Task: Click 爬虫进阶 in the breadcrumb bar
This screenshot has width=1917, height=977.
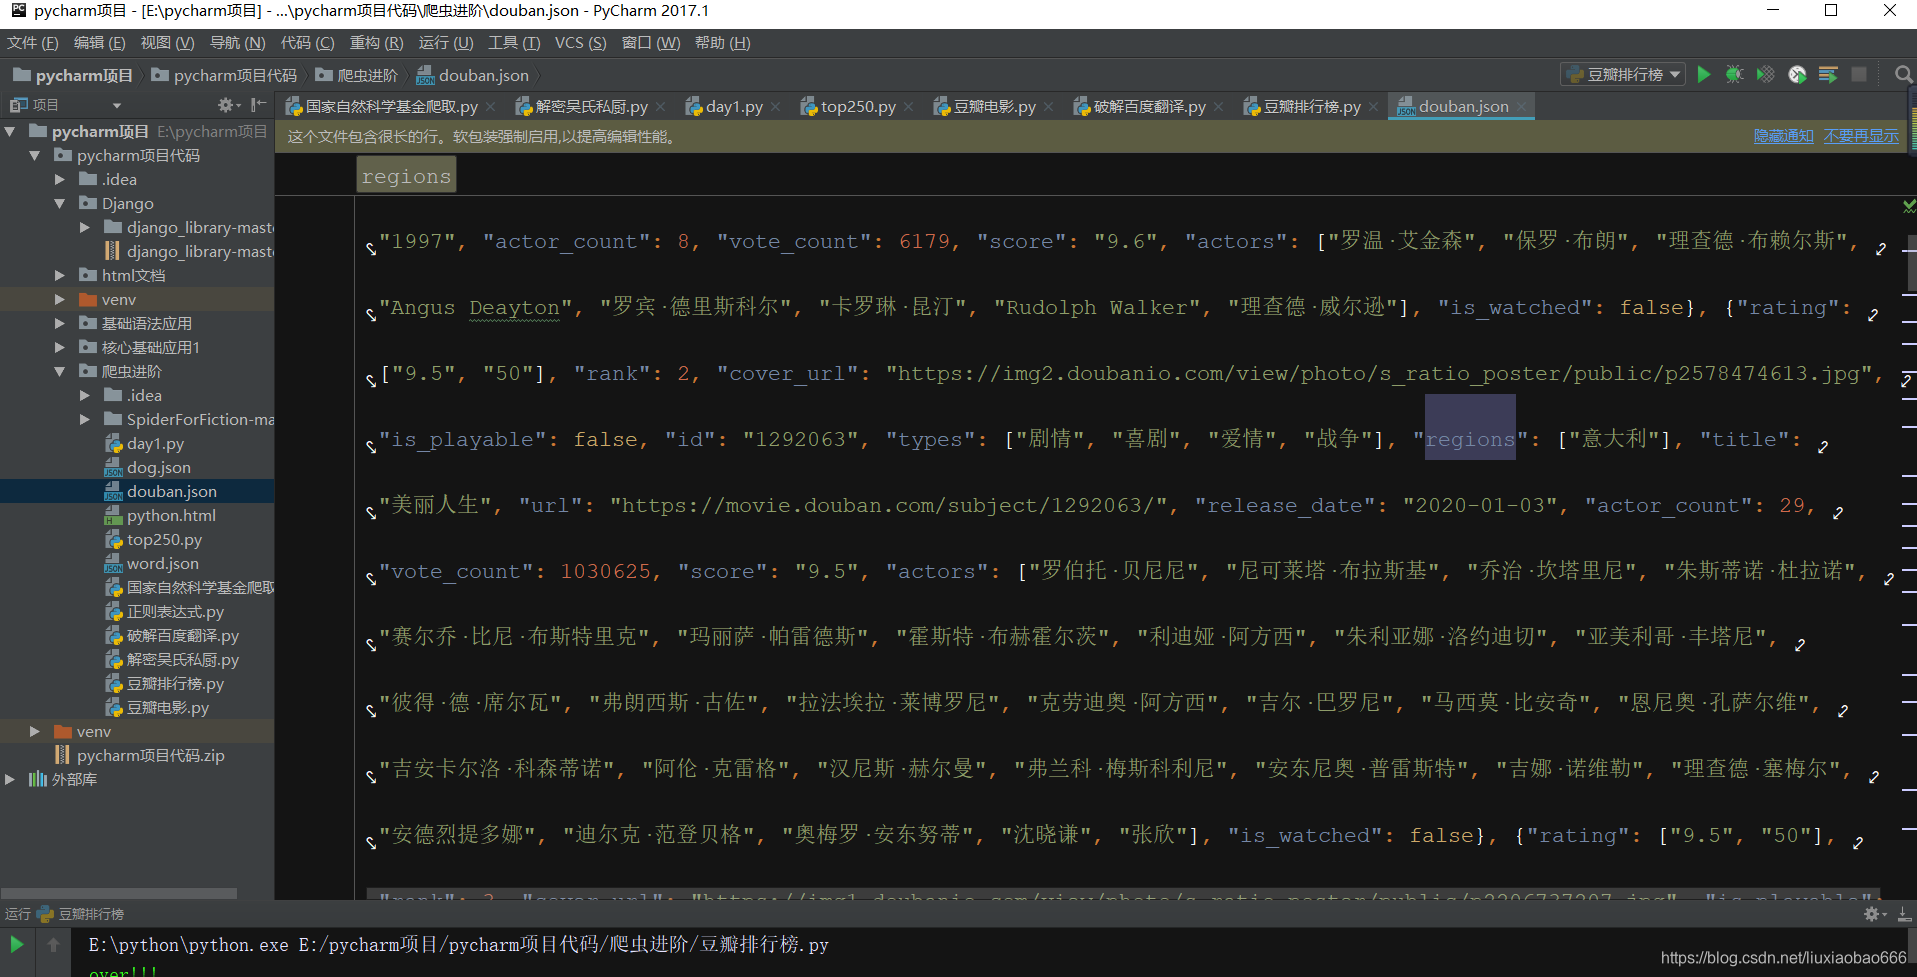Action: (x=356, y=75)
